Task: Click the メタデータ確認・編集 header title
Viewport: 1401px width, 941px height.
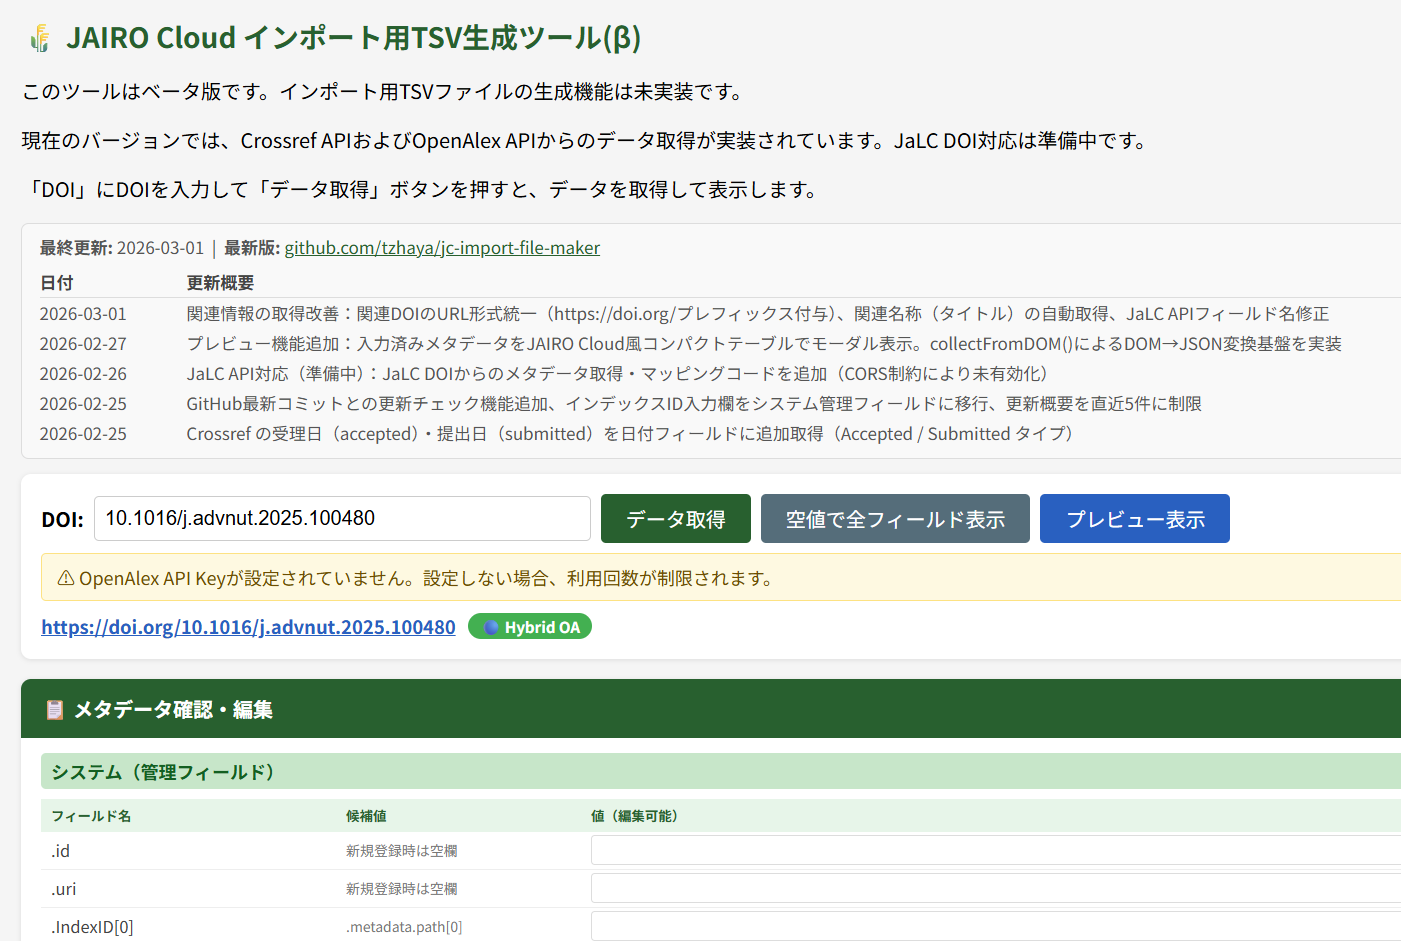Action: click(173, 709)
